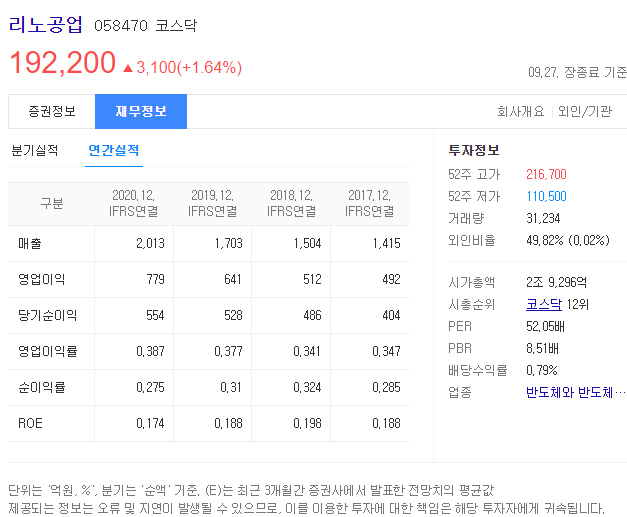Click the 52주 저가 value 110,500
This screenshot has width=627, height=517.
[x=546, y=196]
